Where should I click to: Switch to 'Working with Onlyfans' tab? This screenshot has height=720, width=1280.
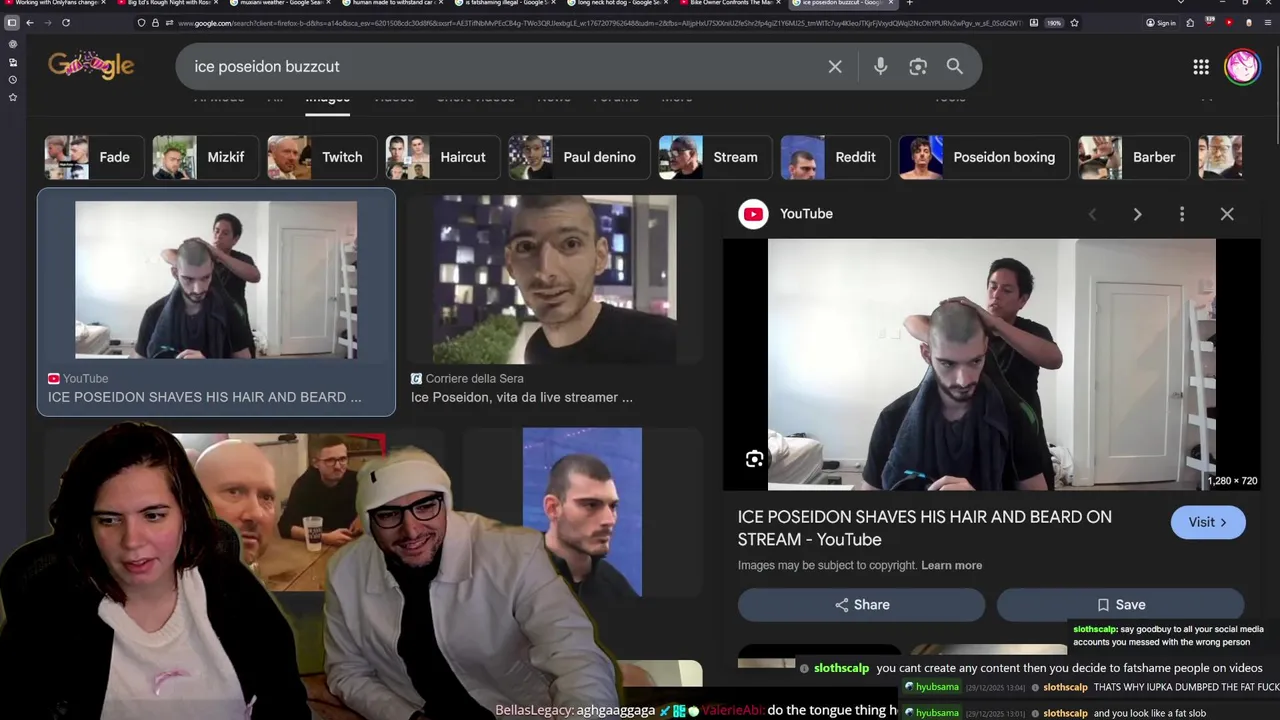[55, 3]
